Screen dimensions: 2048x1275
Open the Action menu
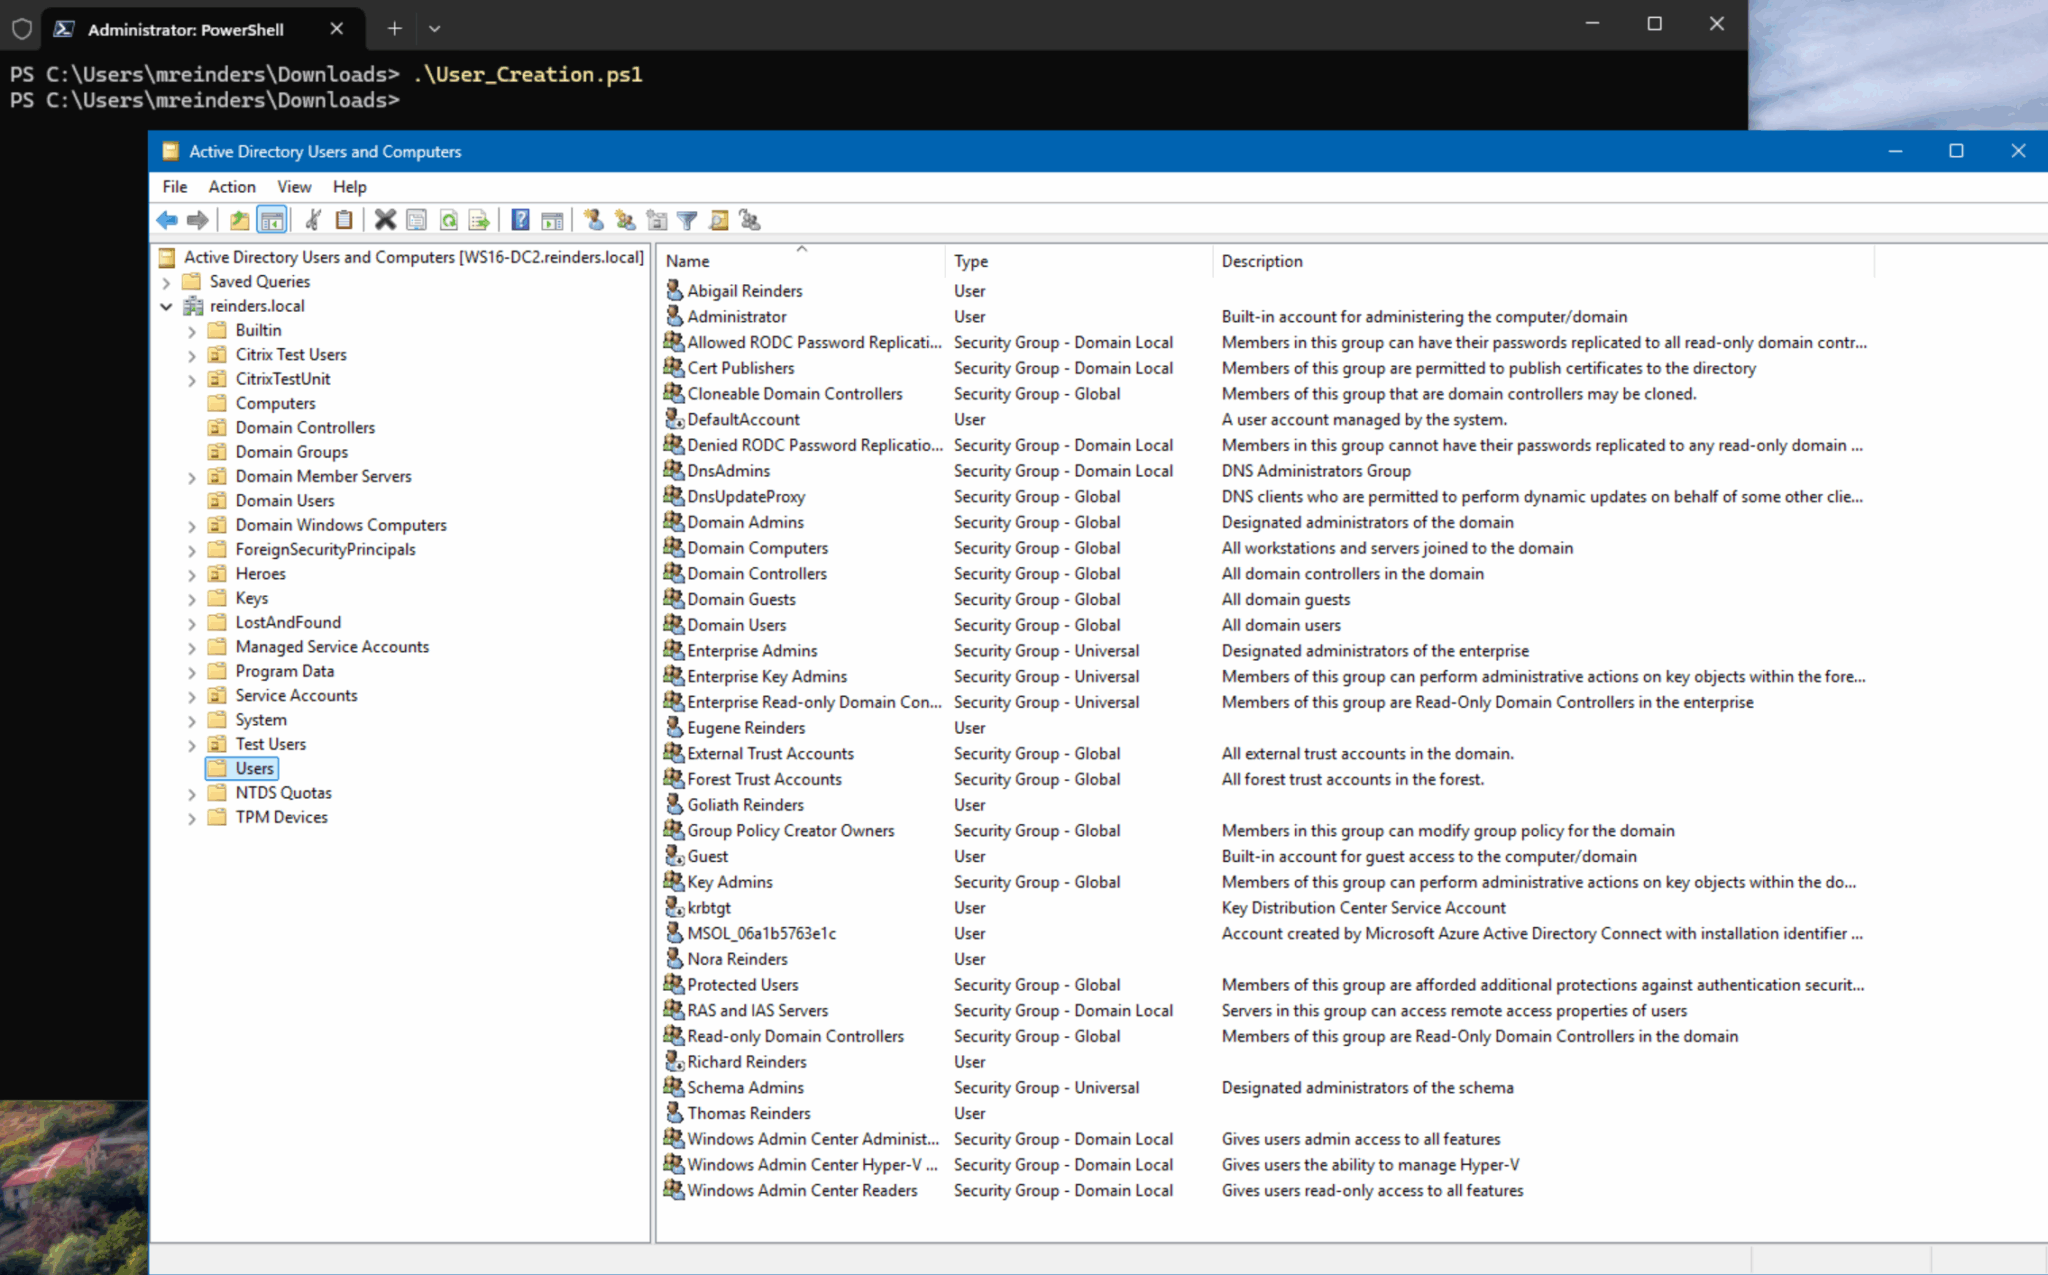231,186
